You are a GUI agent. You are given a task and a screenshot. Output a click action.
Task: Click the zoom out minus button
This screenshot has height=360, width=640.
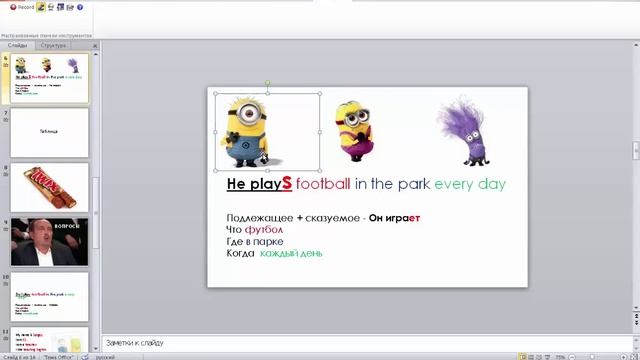(572, 357)
